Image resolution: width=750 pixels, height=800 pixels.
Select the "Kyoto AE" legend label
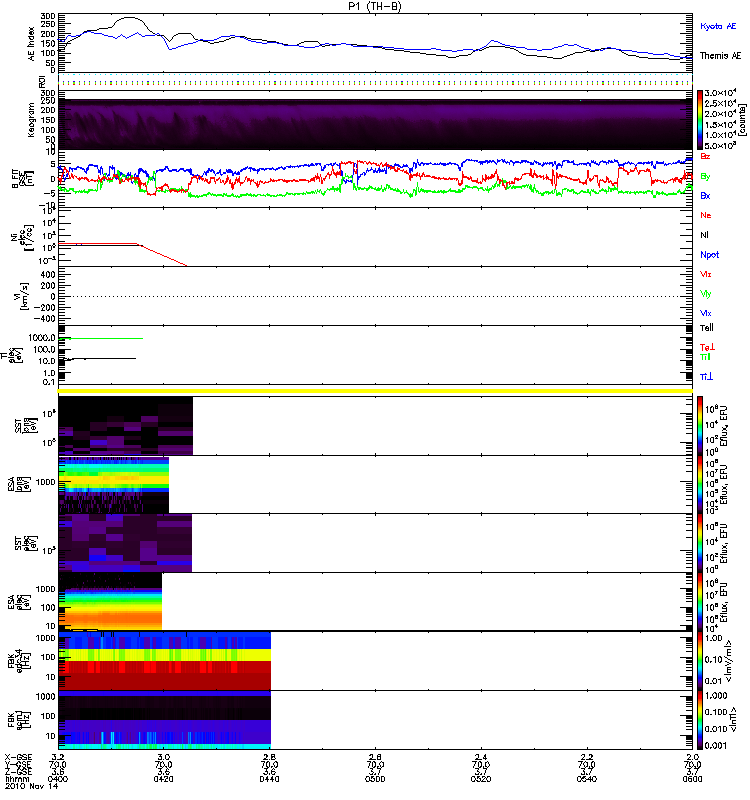[x=718, y=27]
